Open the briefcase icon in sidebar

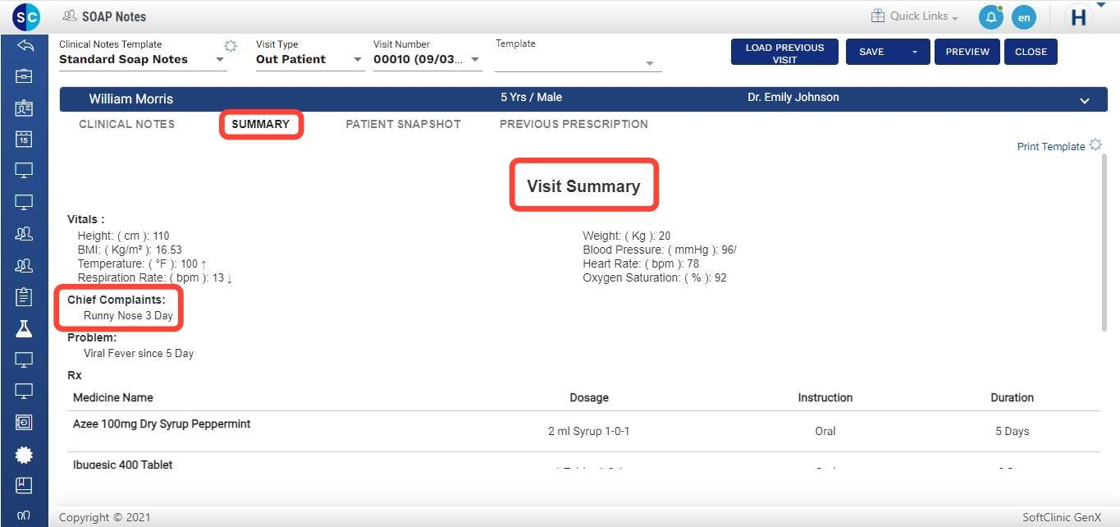[24, 77]
